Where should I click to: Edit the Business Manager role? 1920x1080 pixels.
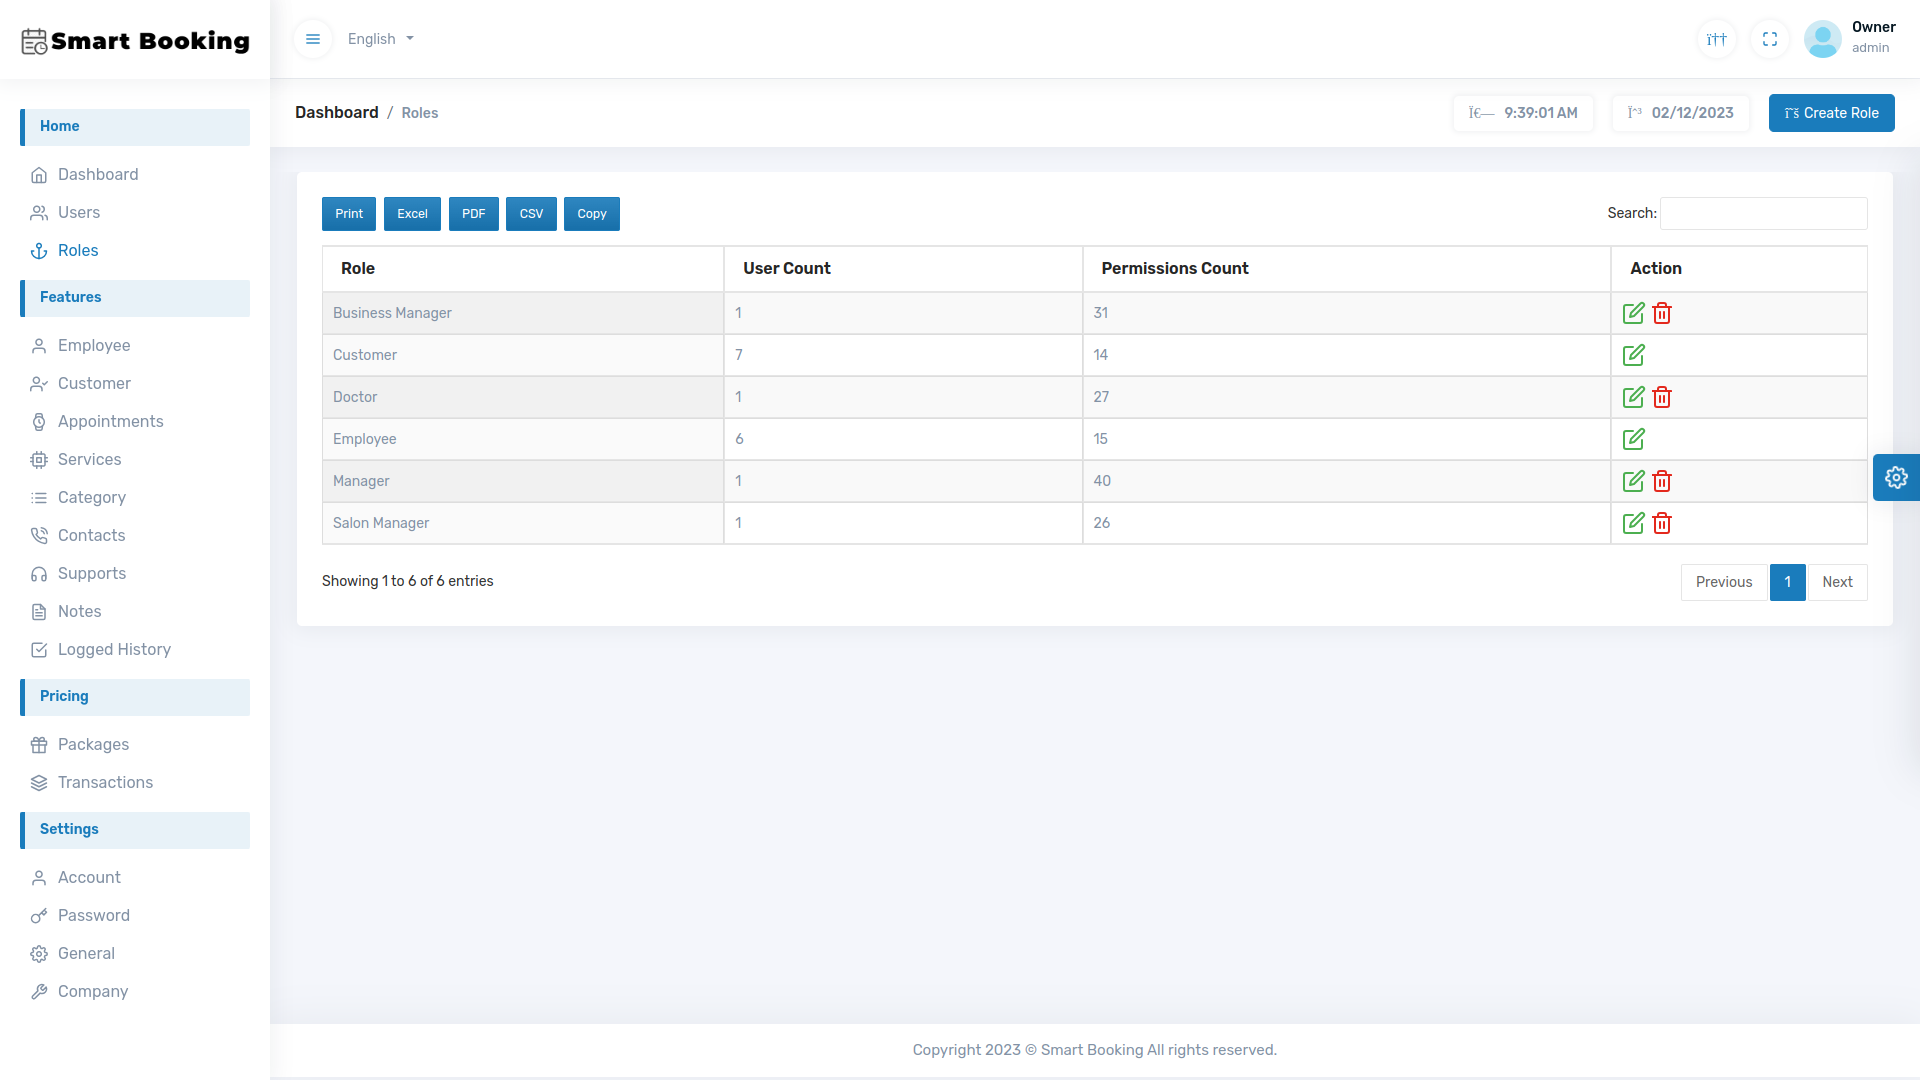pyautogui.click(x=1633, y=313)
